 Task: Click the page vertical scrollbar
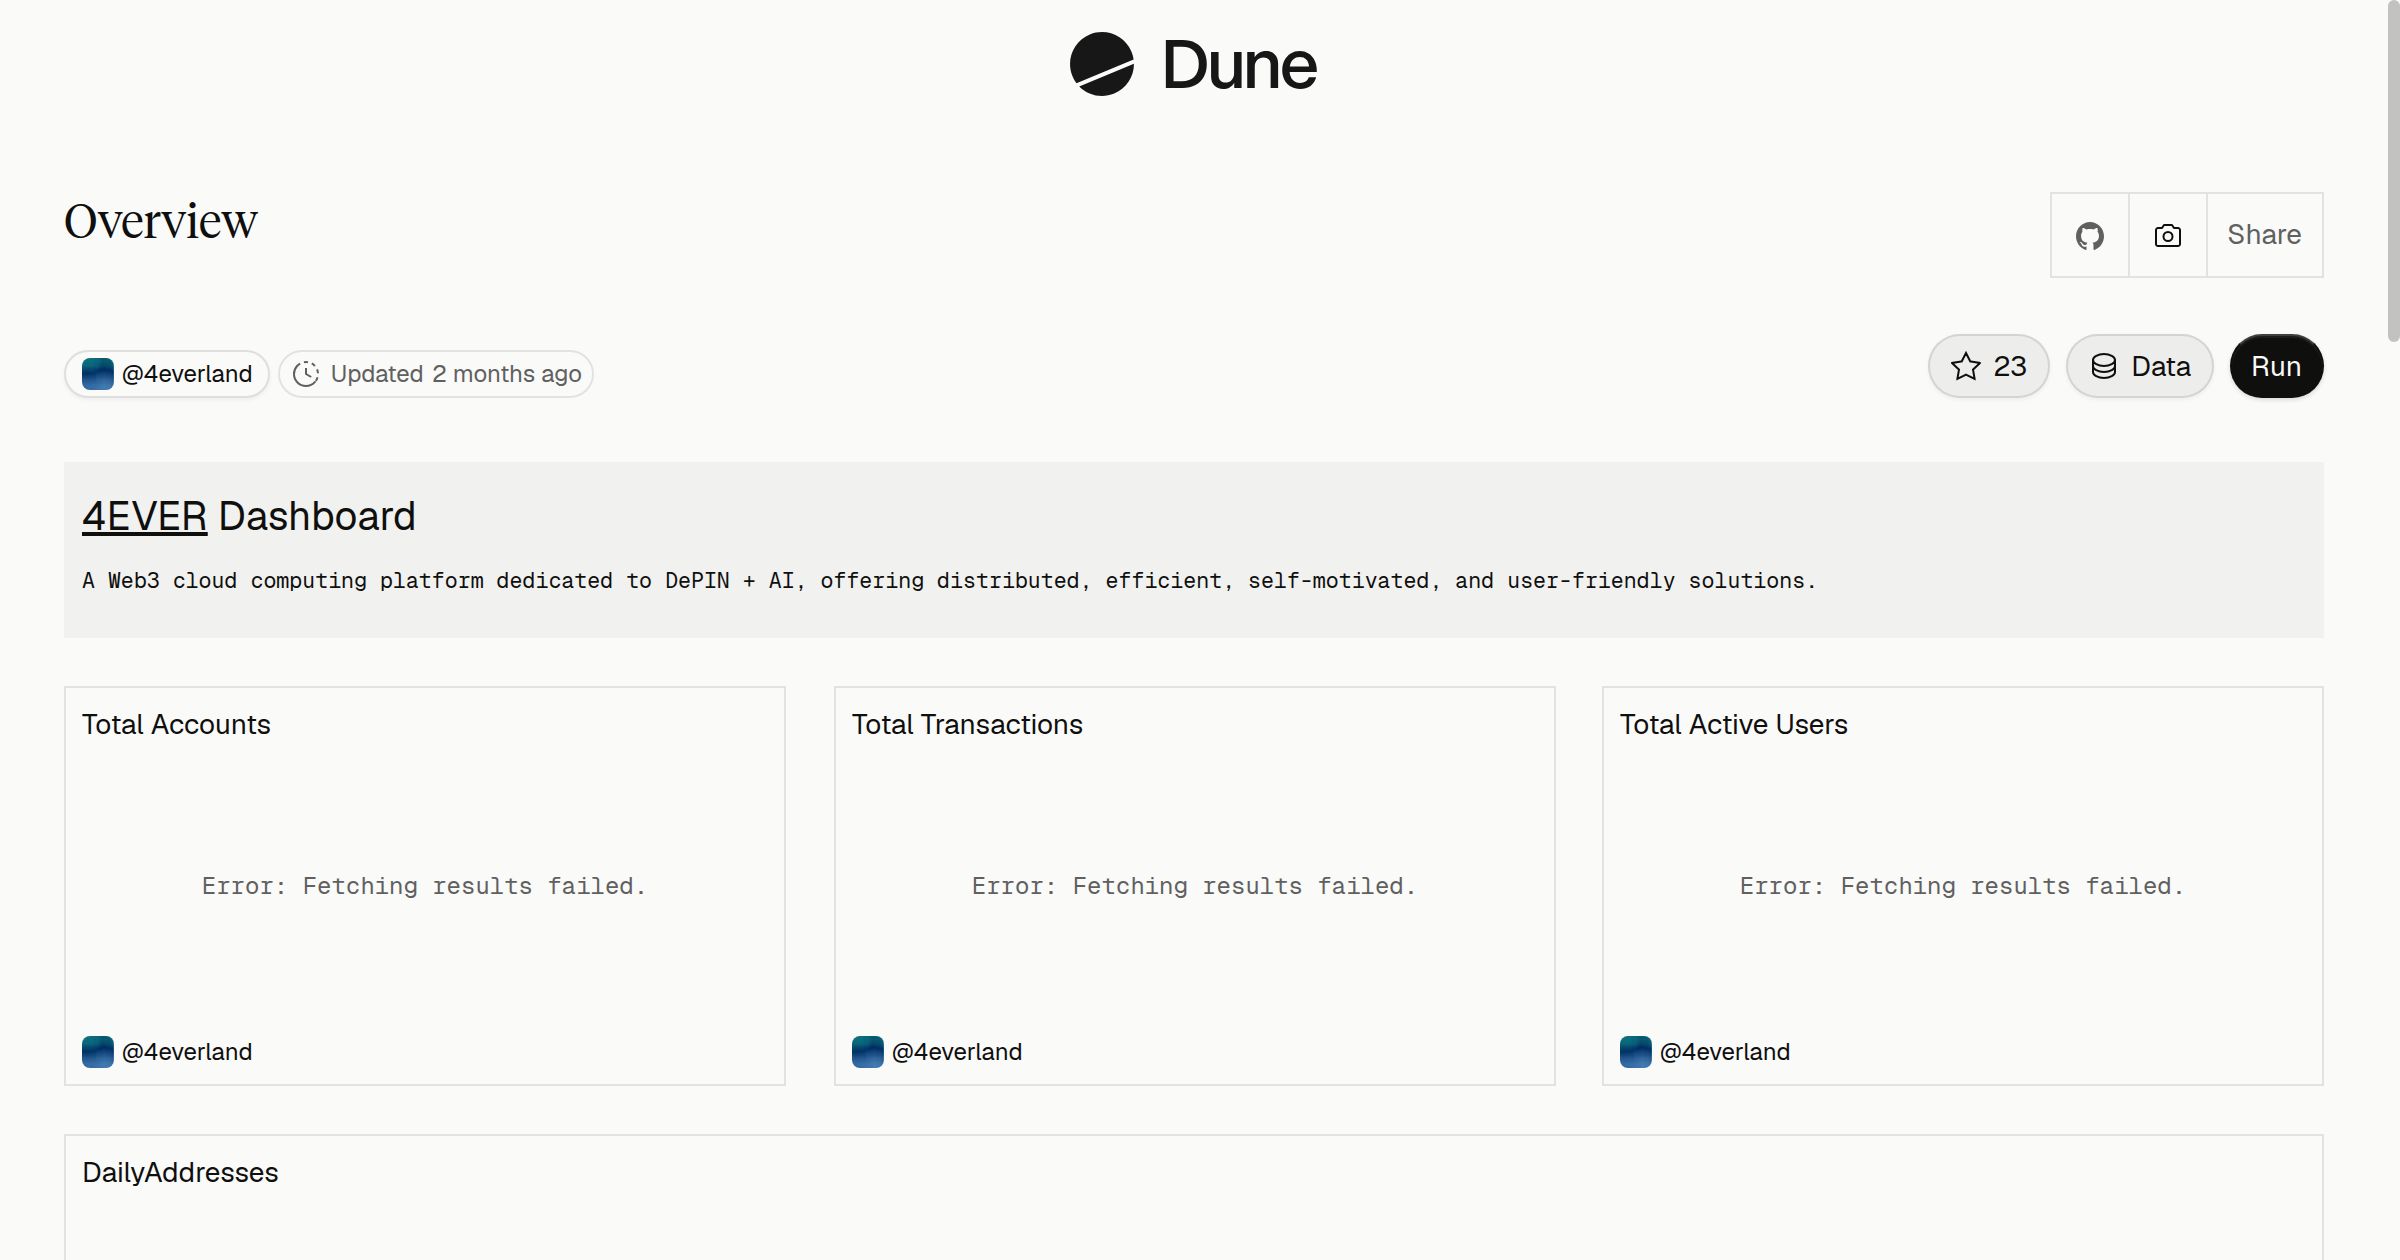(x=2392, y=172)
